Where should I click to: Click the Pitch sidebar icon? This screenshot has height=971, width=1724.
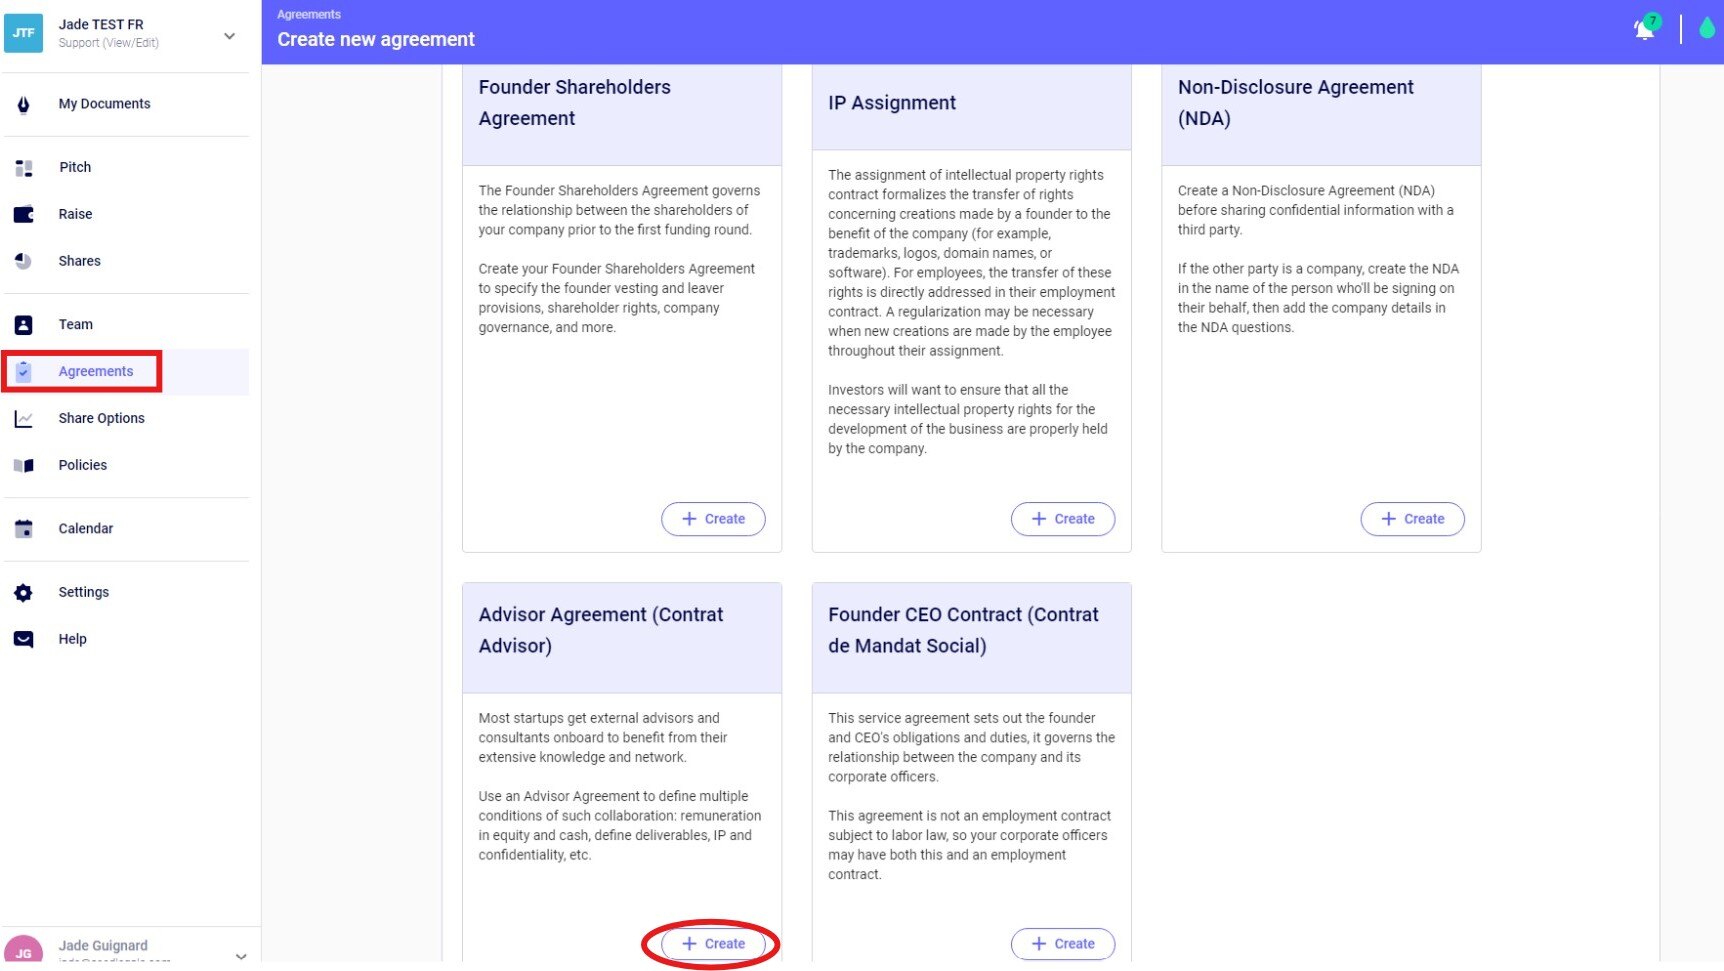pos(24,168)
